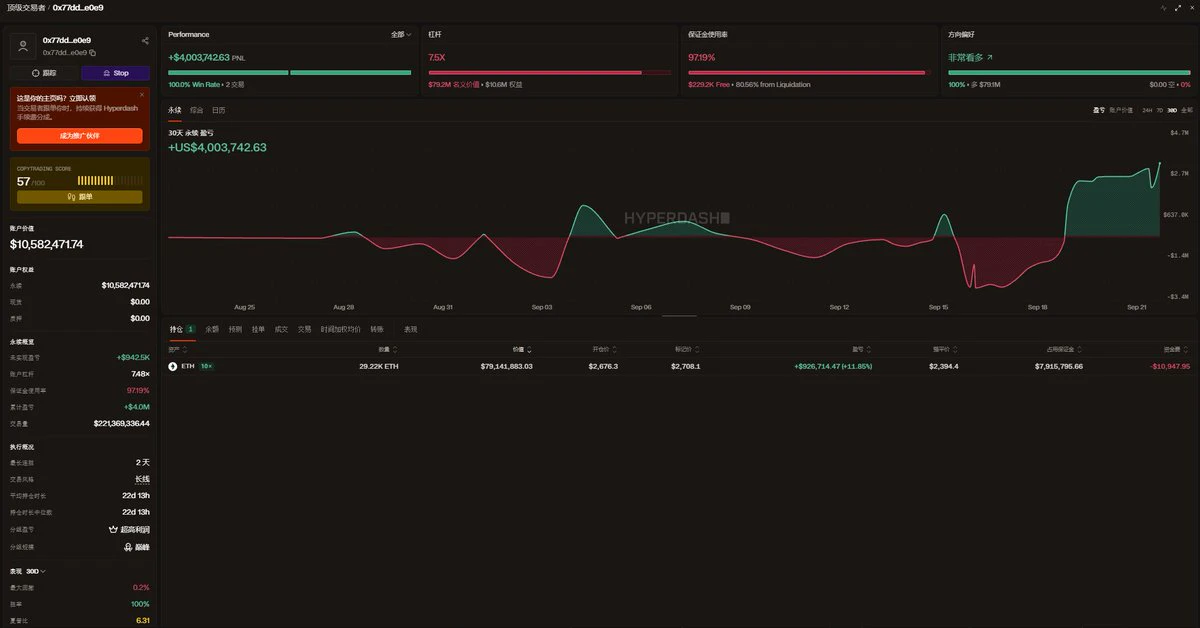The height and width of the screenshot is (628, 1200).
Task: Click the arrow icon next to 非常看多
Action: (990, 58)
